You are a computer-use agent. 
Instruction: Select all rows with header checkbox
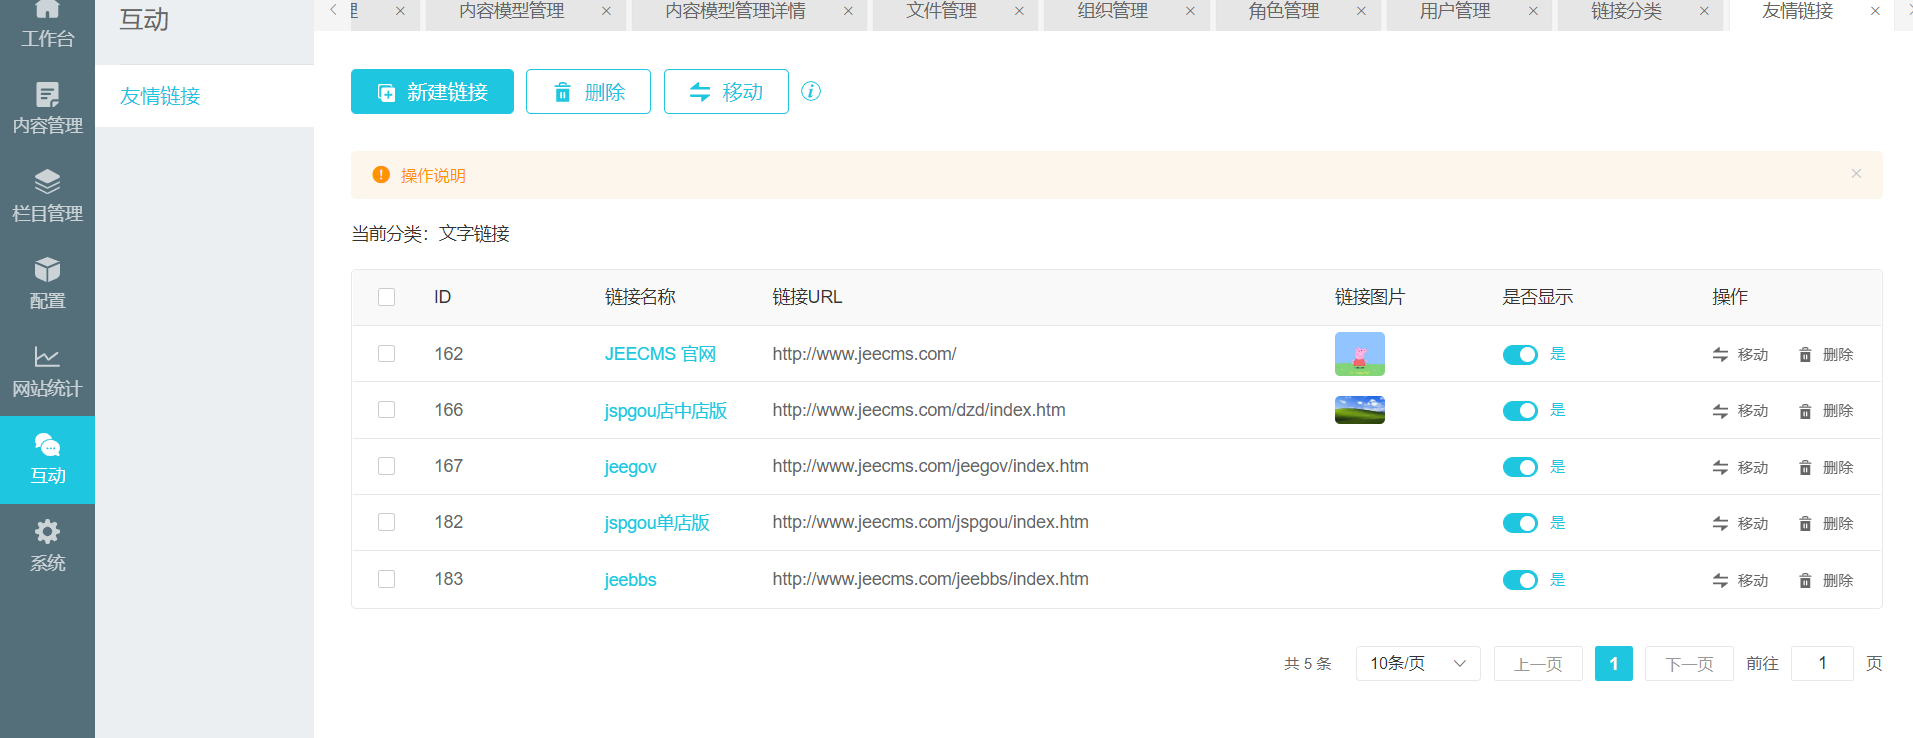click(x=387, y=297)
